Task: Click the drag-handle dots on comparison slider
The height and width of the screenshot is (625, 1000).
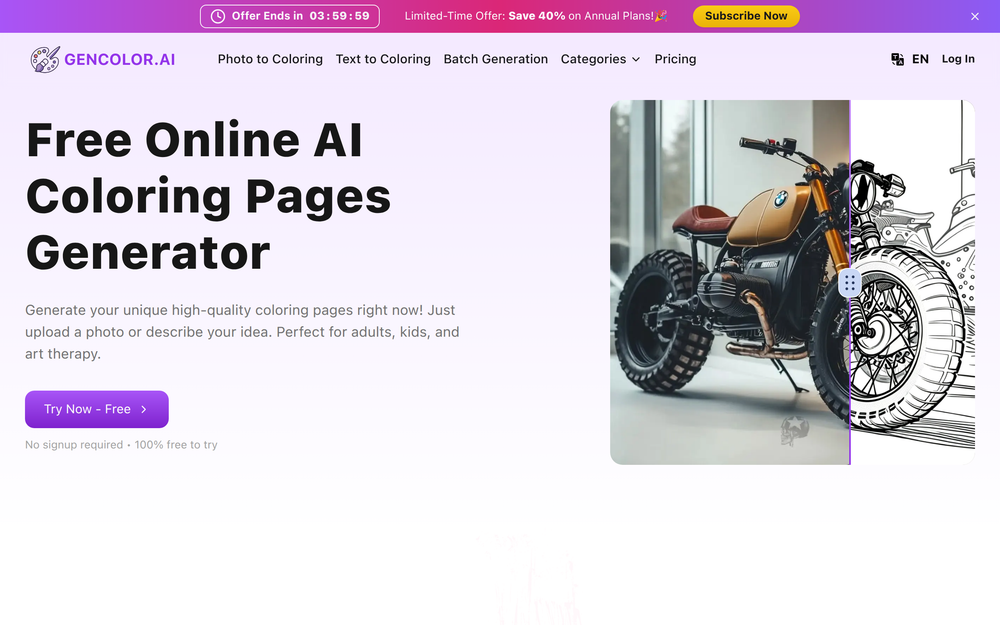Action: (x=849, y=283)
